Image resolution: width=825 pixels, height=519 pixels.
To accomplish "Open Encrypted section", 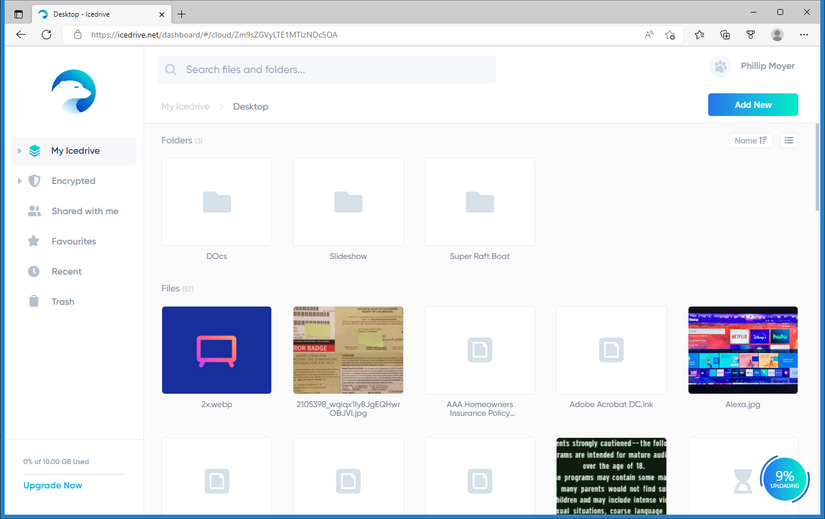I will click(x=74, y=181).
